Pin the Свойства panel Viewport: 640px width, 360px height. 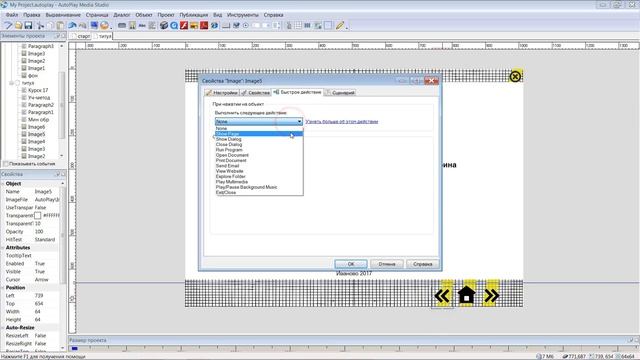(x=57, y=174)
